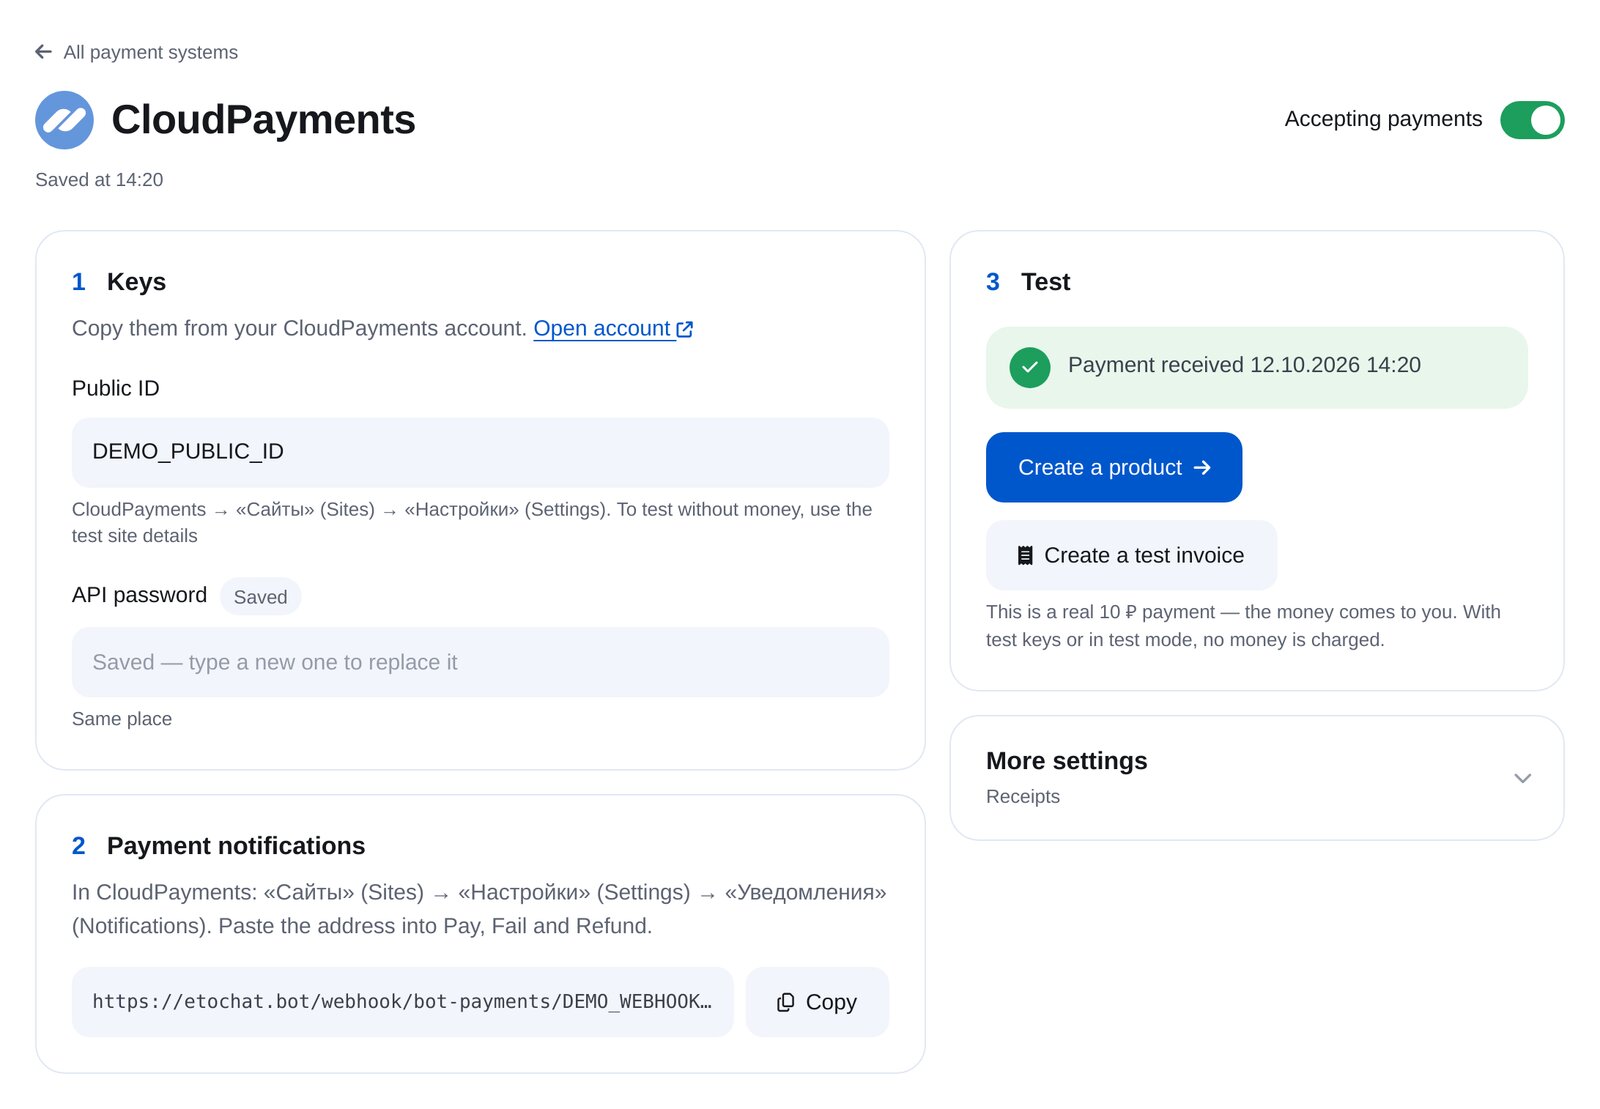Click the Saved at 14:20 text
The width and height of the screenshot is (1600, 1109).
pyautogui.click(x=99, y=180)
